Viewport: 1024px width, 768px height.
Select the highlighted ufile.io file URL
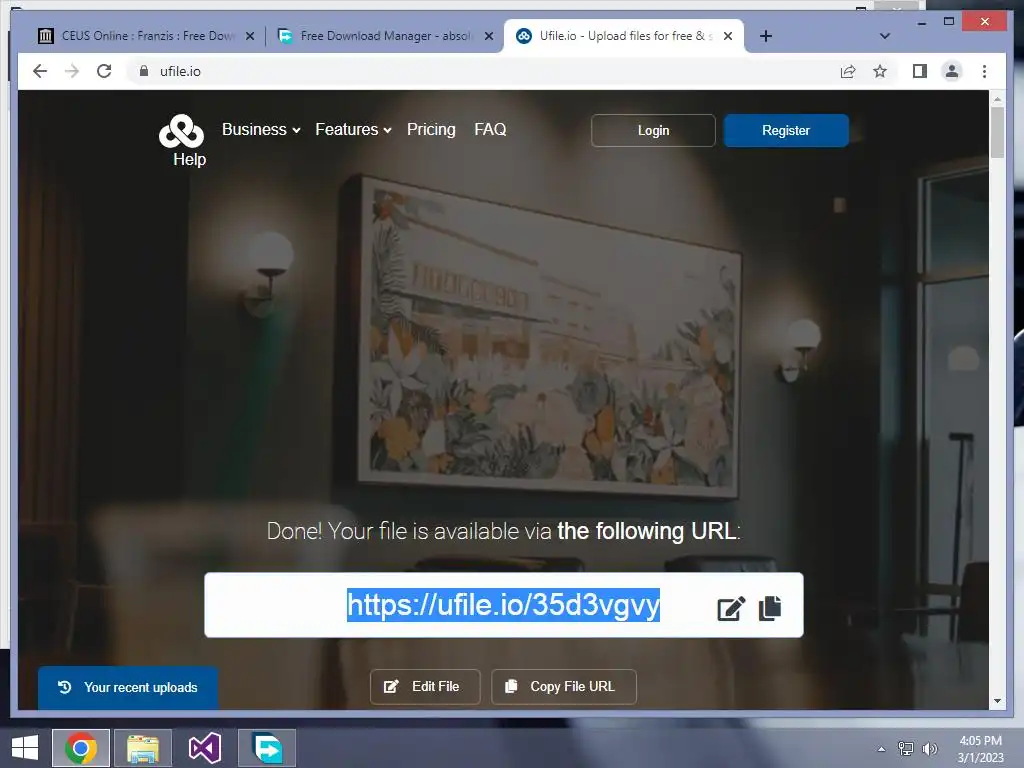(x=503, y=605)
